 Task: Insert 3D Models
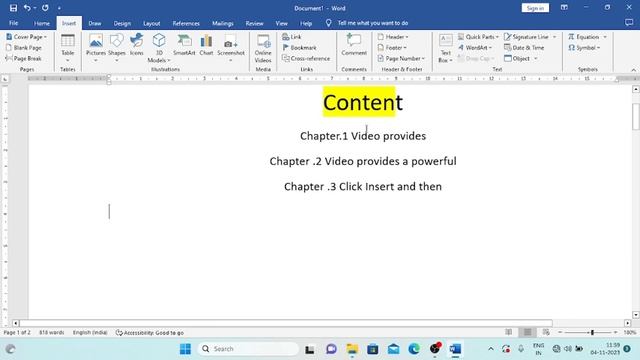(159, 48)
